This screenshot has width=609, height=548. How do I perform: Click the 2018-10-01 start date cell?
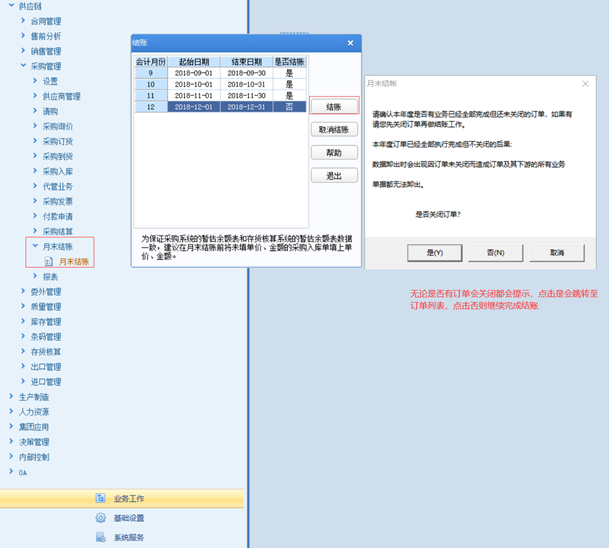coord(194,84)
